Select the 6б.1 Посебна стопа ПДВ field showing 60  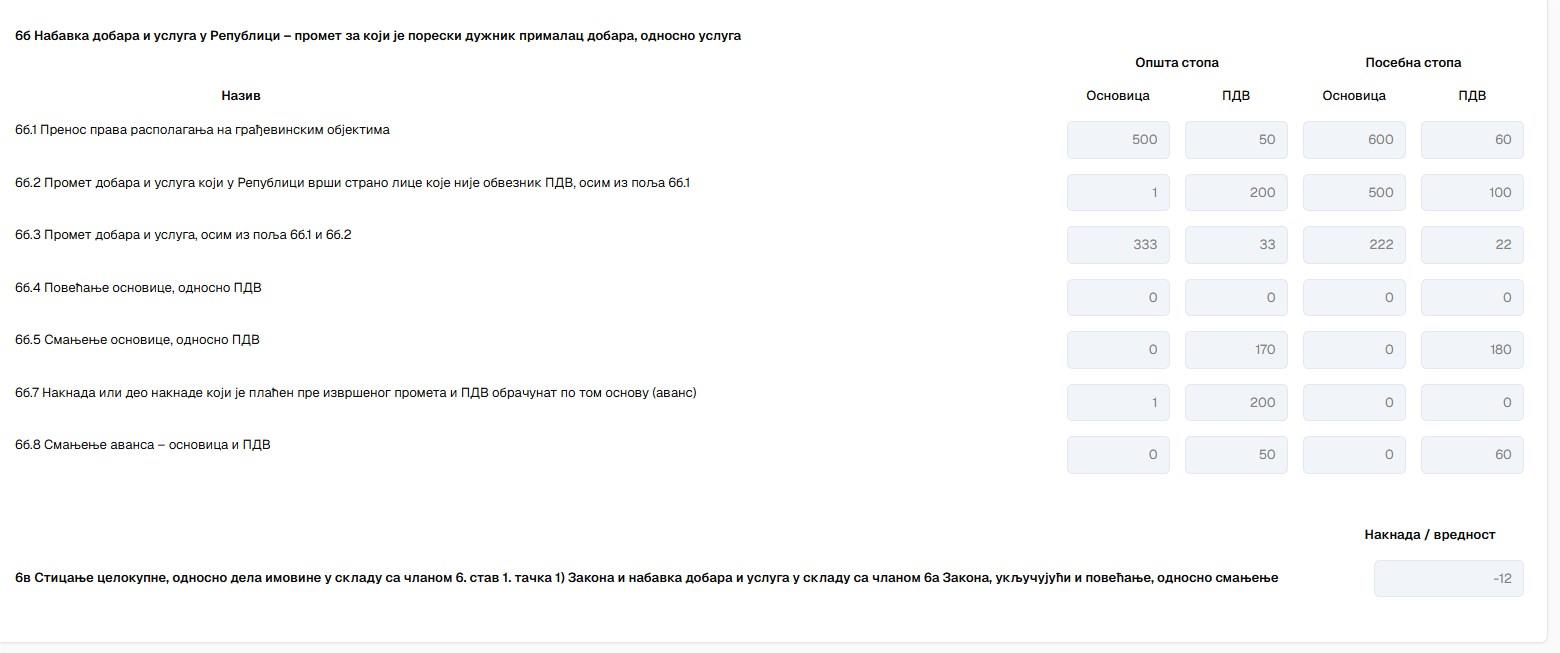click(x=1472, y=140)
